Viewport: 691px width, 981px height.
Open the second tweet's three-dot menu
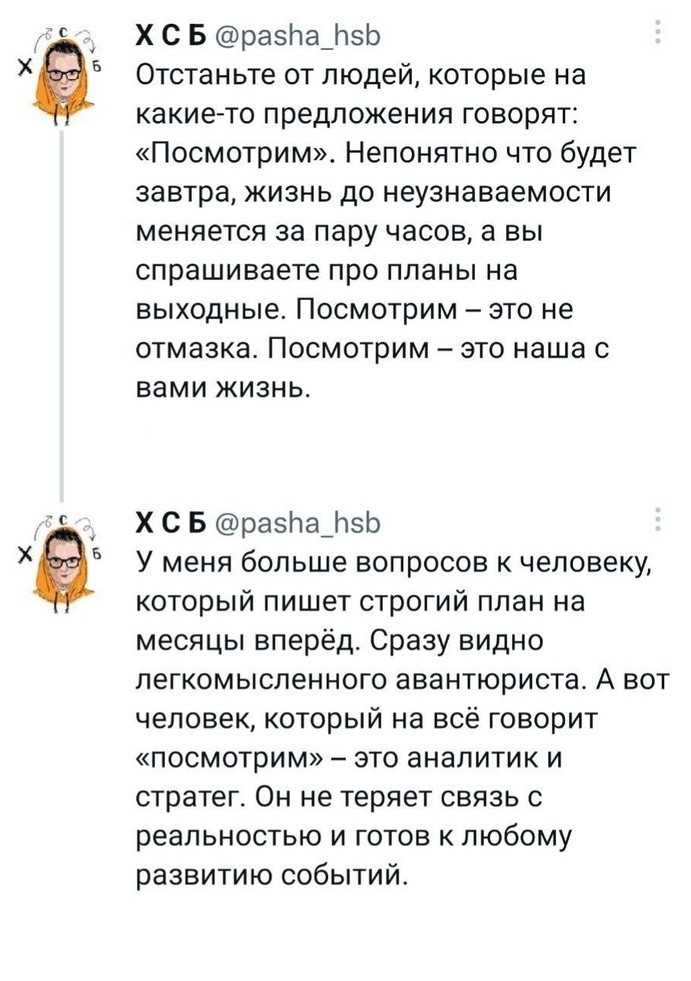(658, 519)
